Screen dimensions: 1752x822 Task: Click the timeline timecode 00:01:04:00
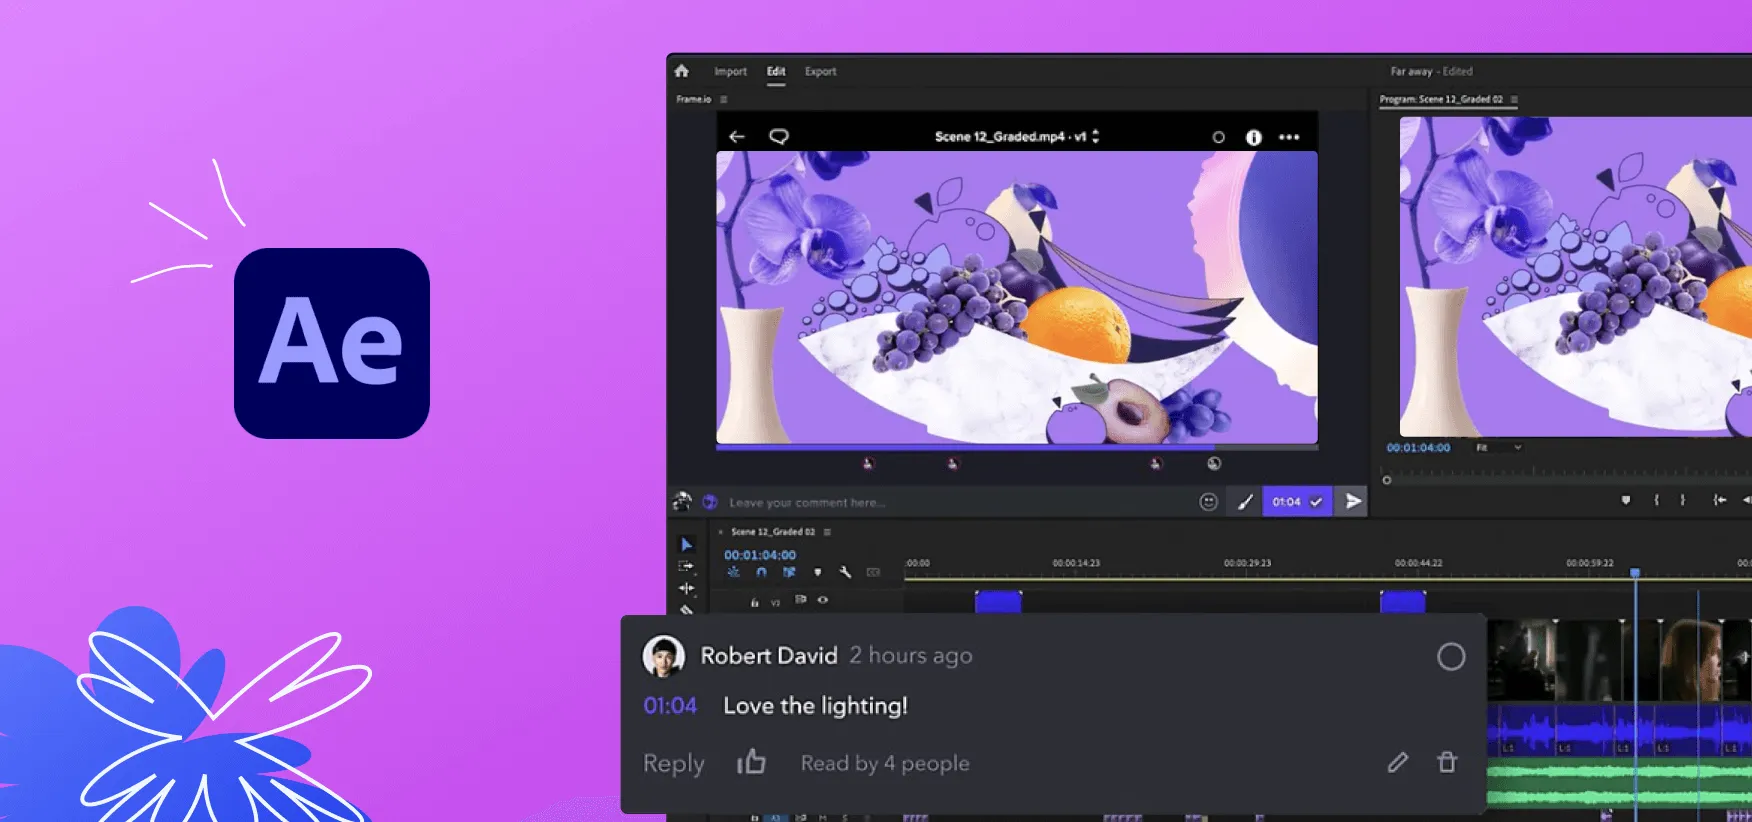coord(760,555)
